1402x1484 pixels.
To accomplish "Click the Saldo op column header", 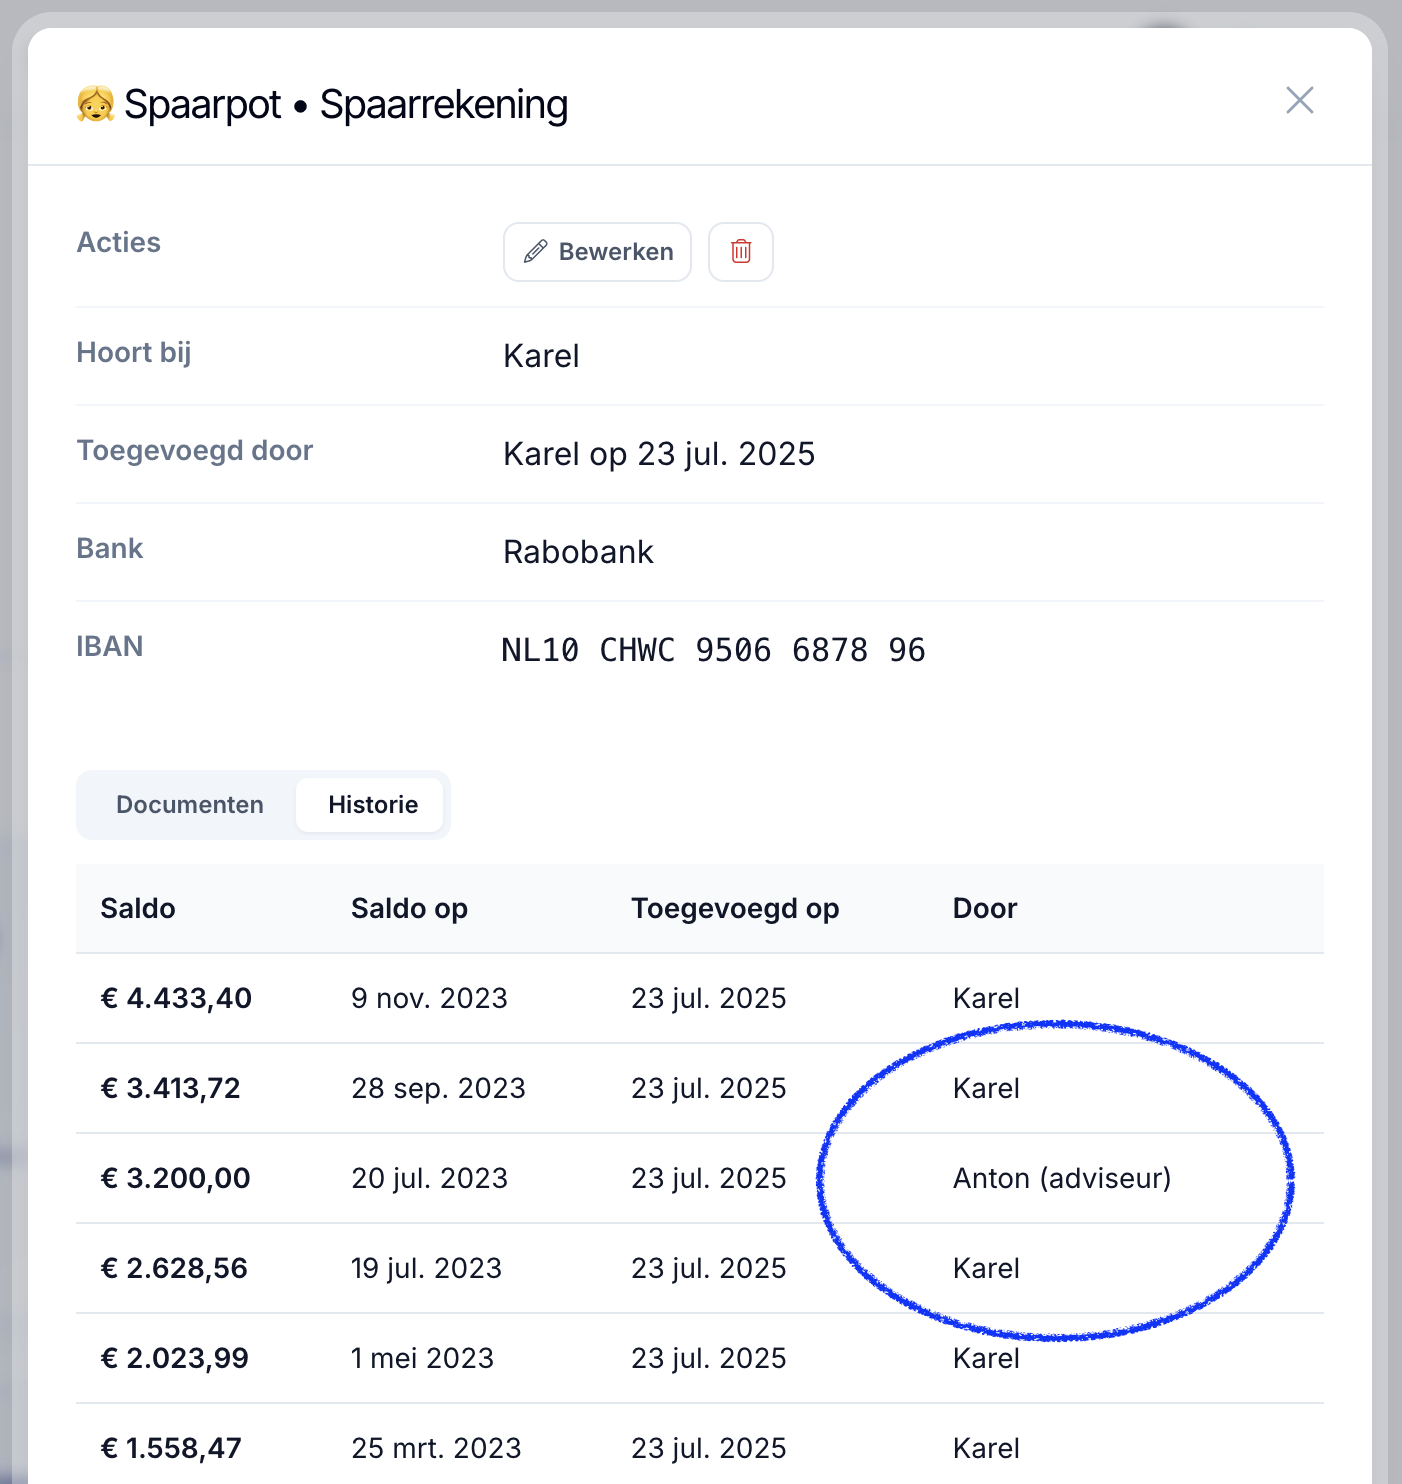I will coord(409,908).
